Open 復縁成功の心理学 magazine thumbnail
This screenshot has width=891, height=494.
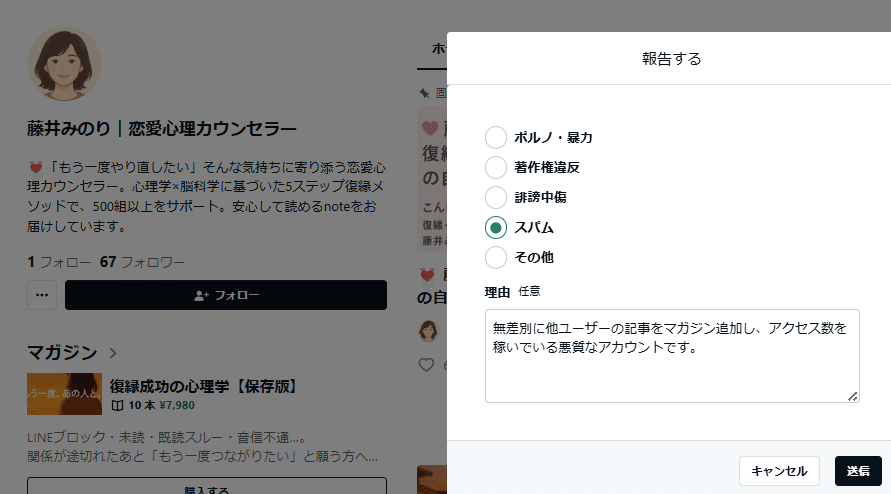pyautogui.click(x=64, y=394)
